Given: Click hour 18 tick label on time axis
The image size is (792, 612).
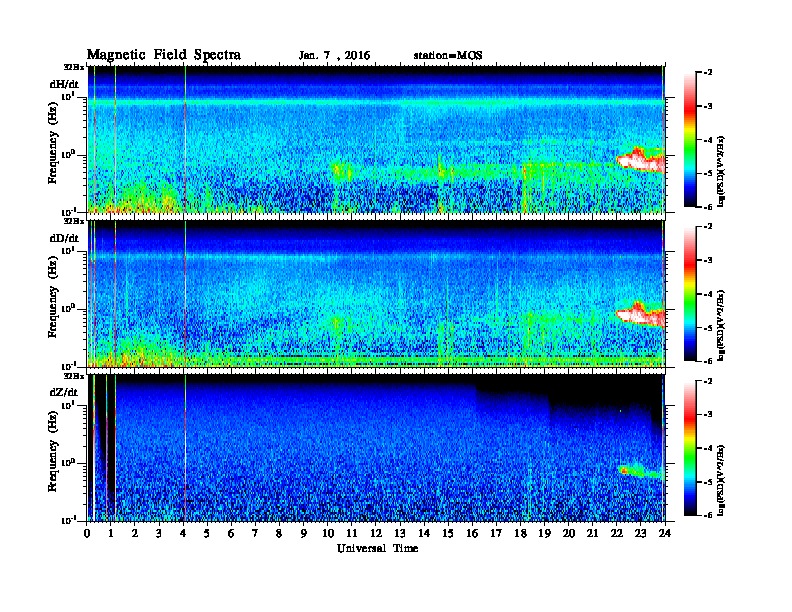Looking at the screenshot, I should (x=520, y=533).
